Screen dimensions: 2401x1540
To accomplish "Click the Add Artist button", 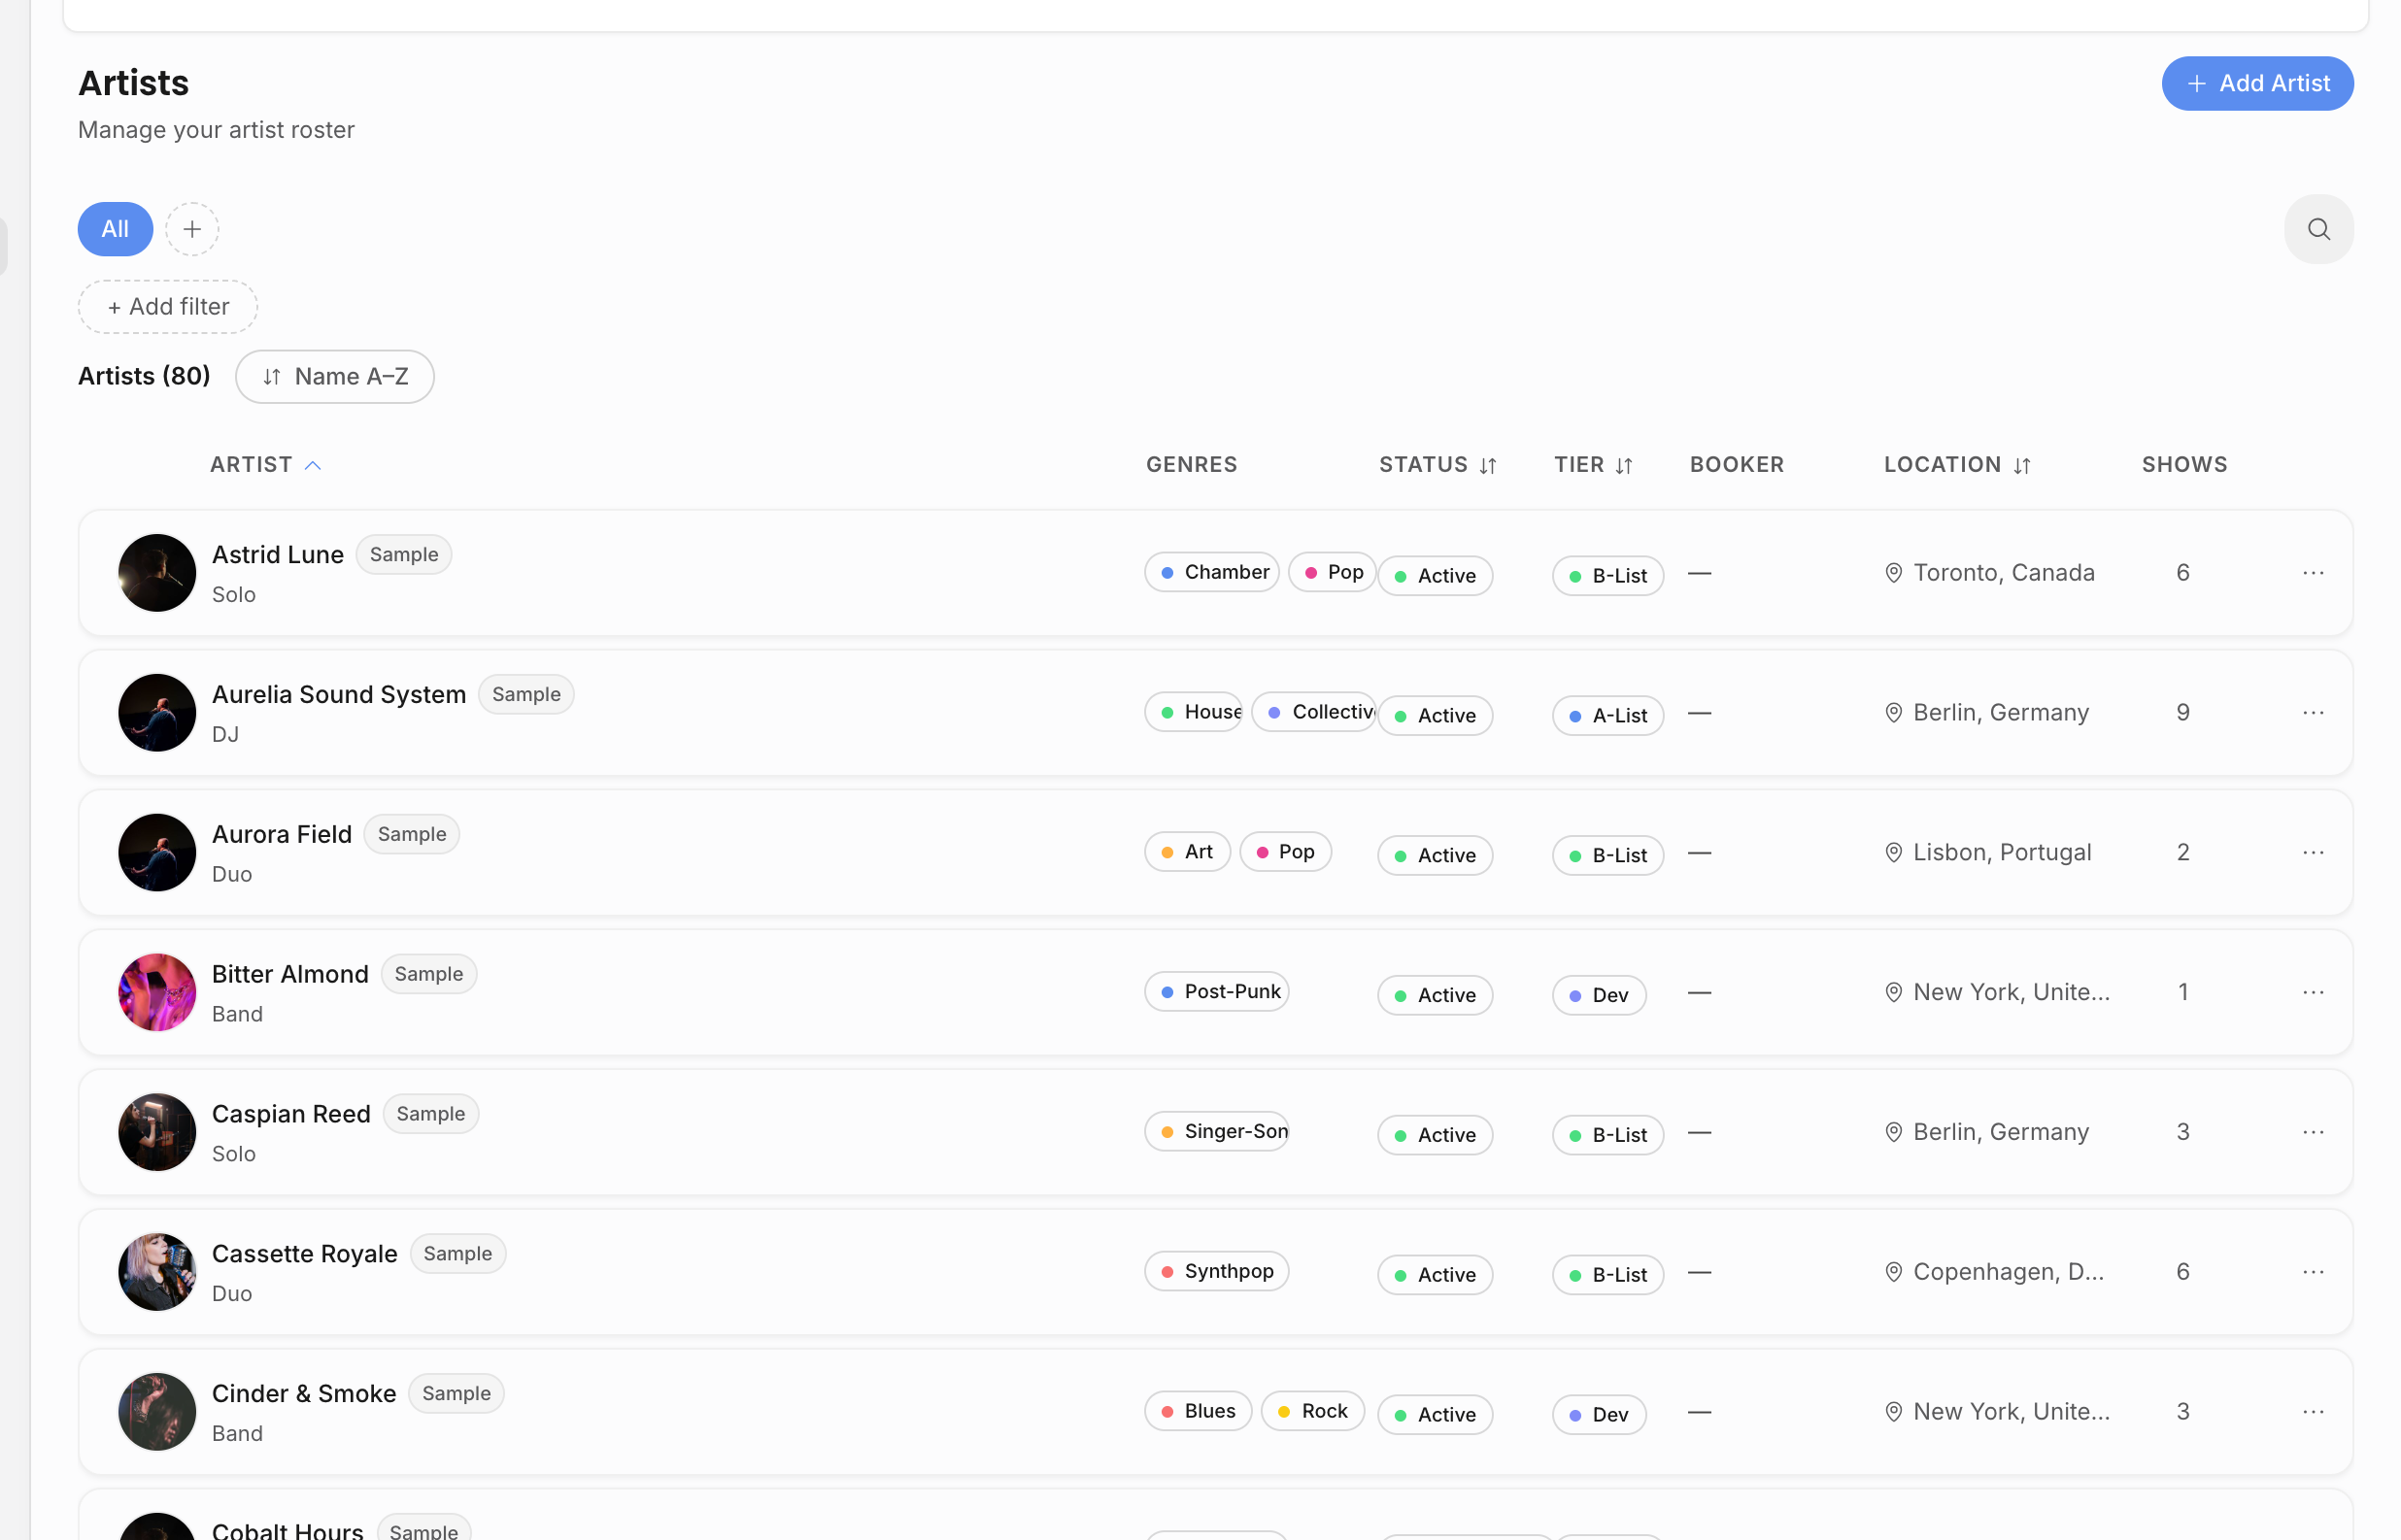I will point(2257,83).
